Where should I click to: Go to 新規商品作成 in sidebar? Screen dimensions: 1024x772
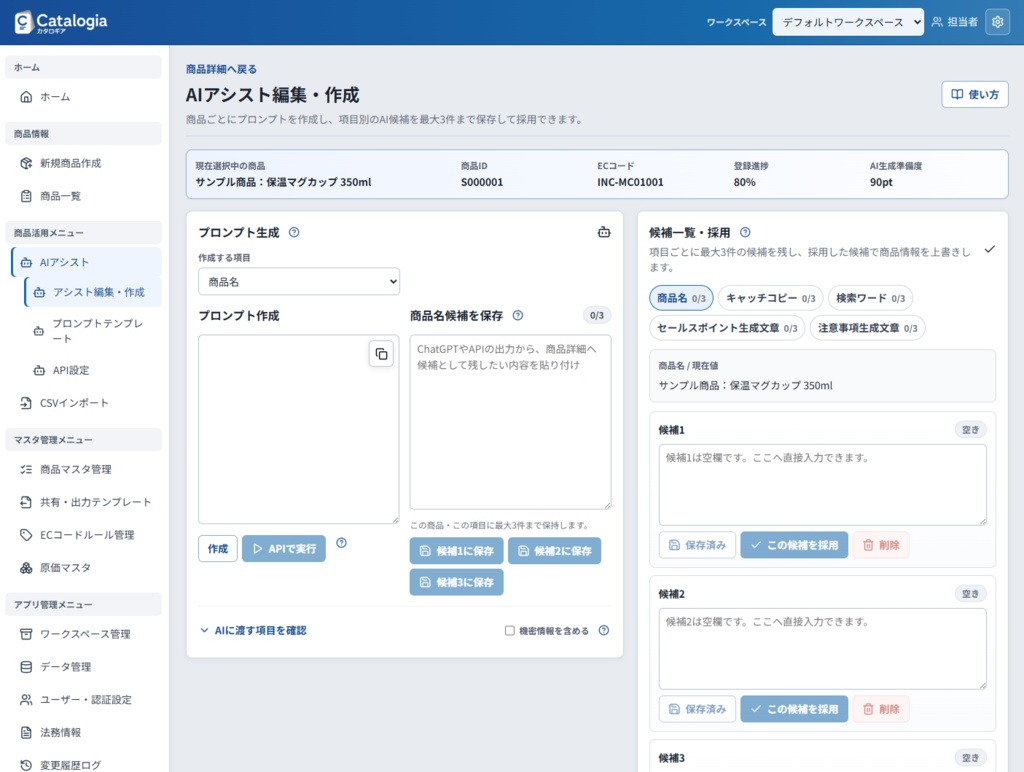click(x=84, y=163)
